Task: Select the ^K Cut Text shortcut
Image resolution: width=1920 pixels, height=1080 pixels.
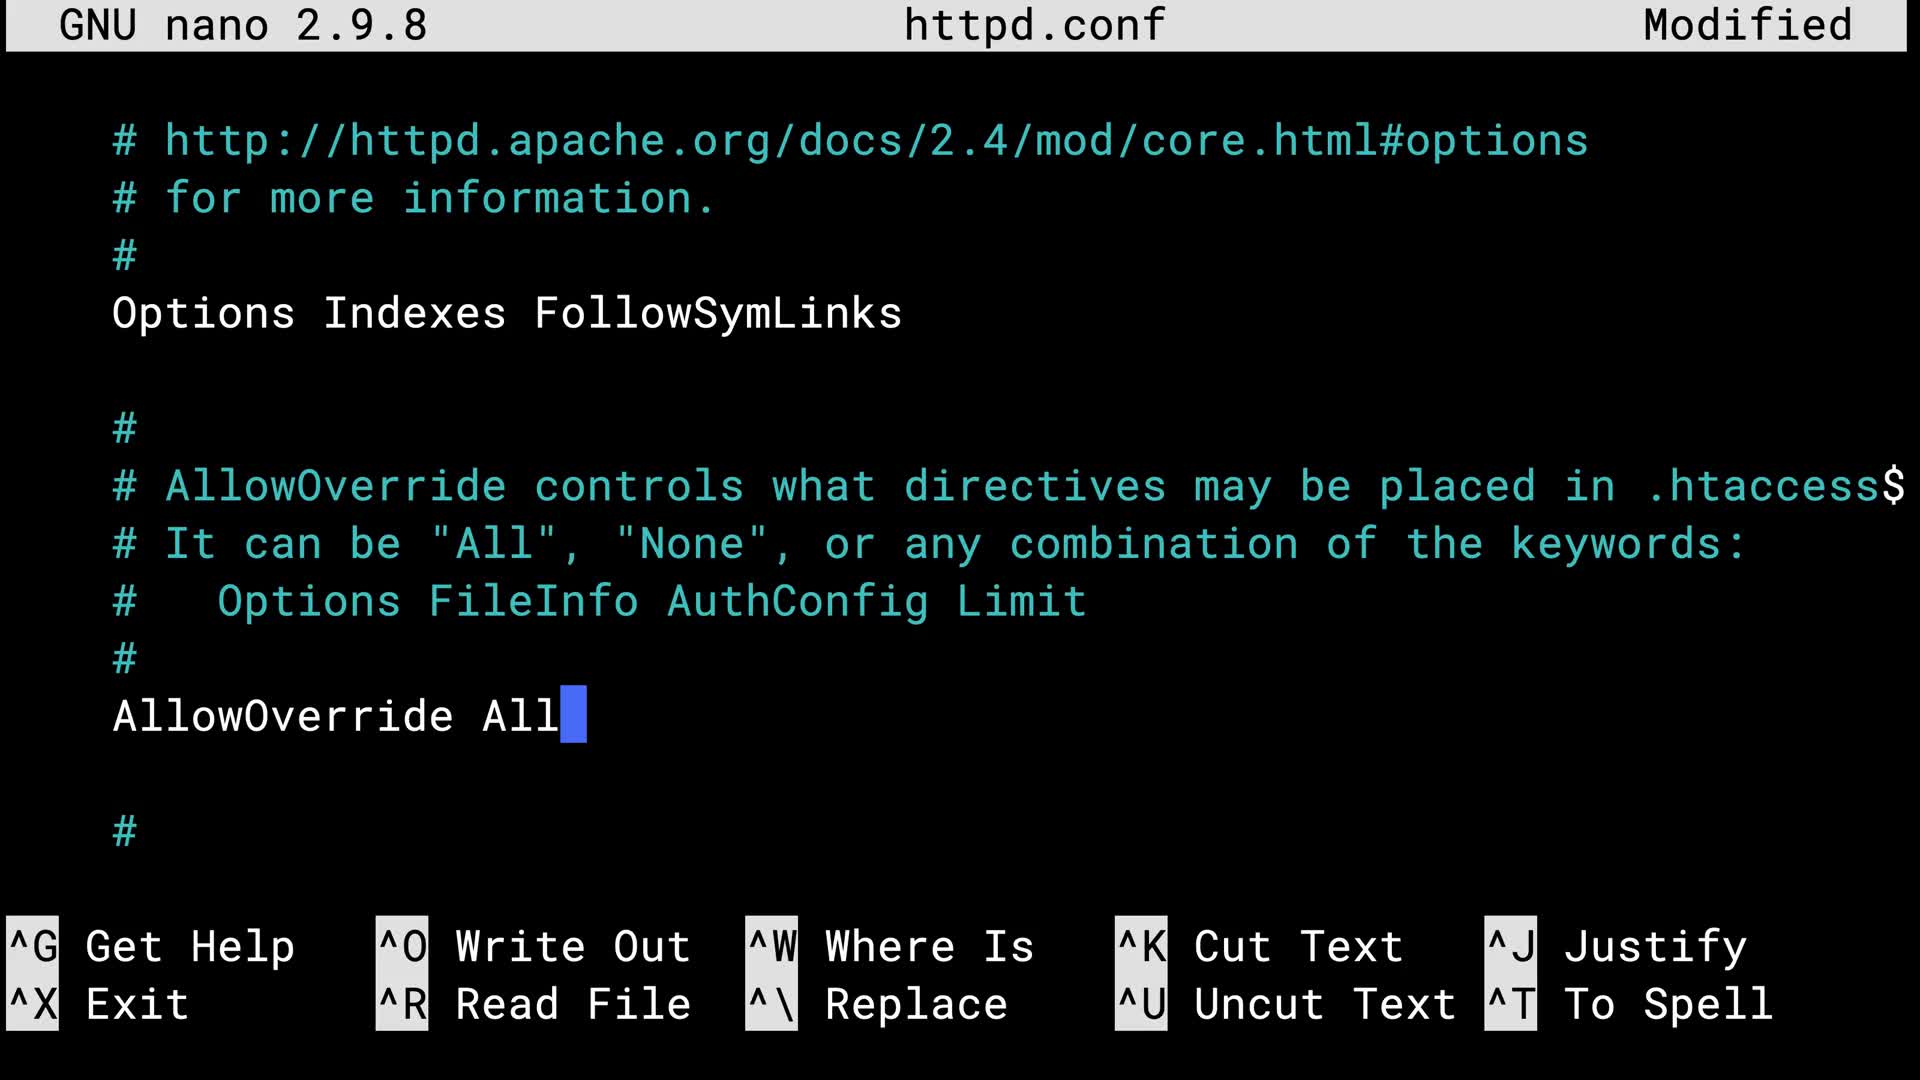Action: click(x=1260, y=946)
